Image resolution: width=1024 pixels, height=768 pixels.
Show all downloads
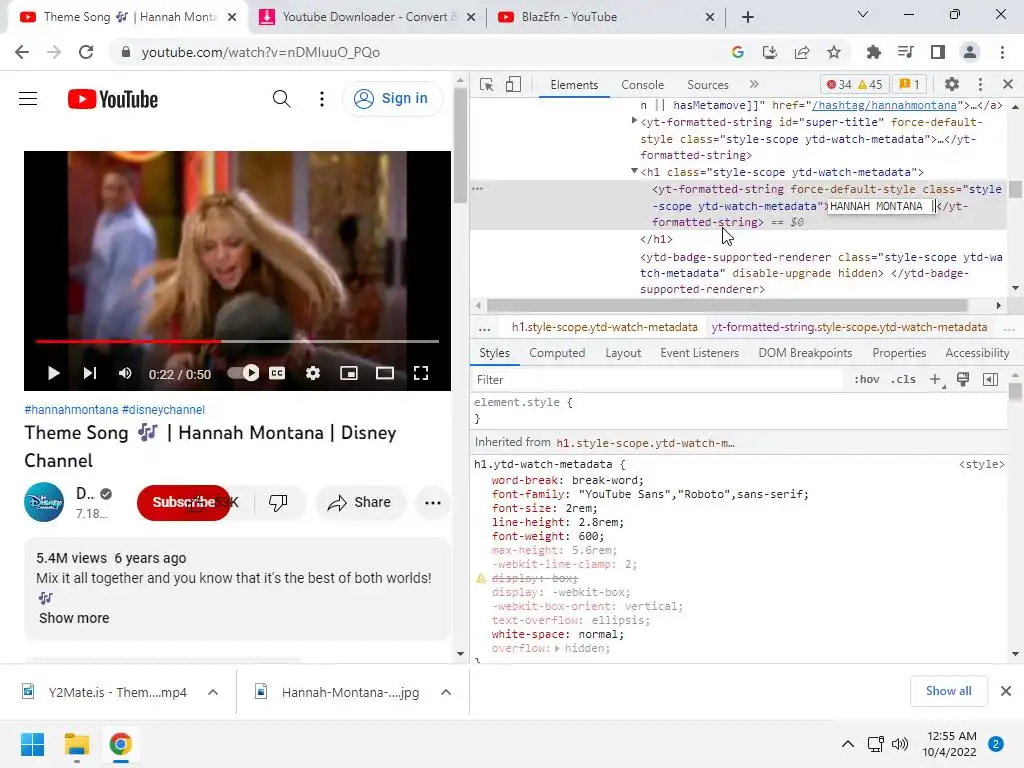[x=948, y=691]
